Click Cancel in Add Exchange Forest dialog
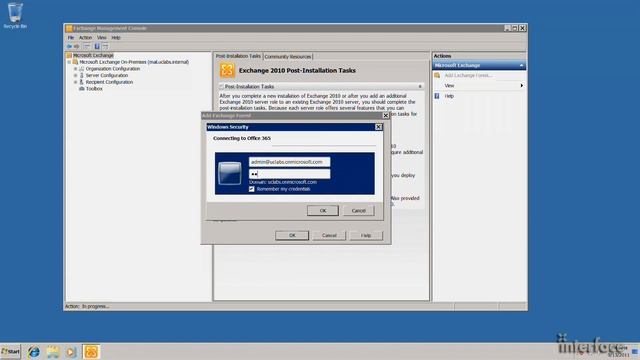The width and height of the screenshot is (640, 360). pyautogui.click(x=329, y=236)
